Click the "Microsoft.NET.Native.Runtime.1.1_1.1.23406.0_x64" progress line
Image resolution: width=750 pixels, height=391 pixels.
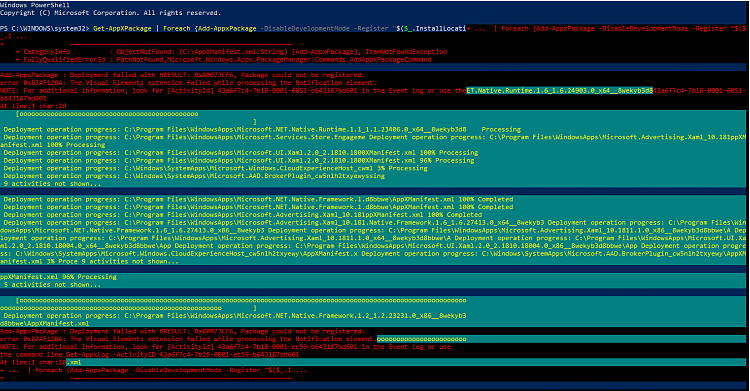[x=262, y=130]
